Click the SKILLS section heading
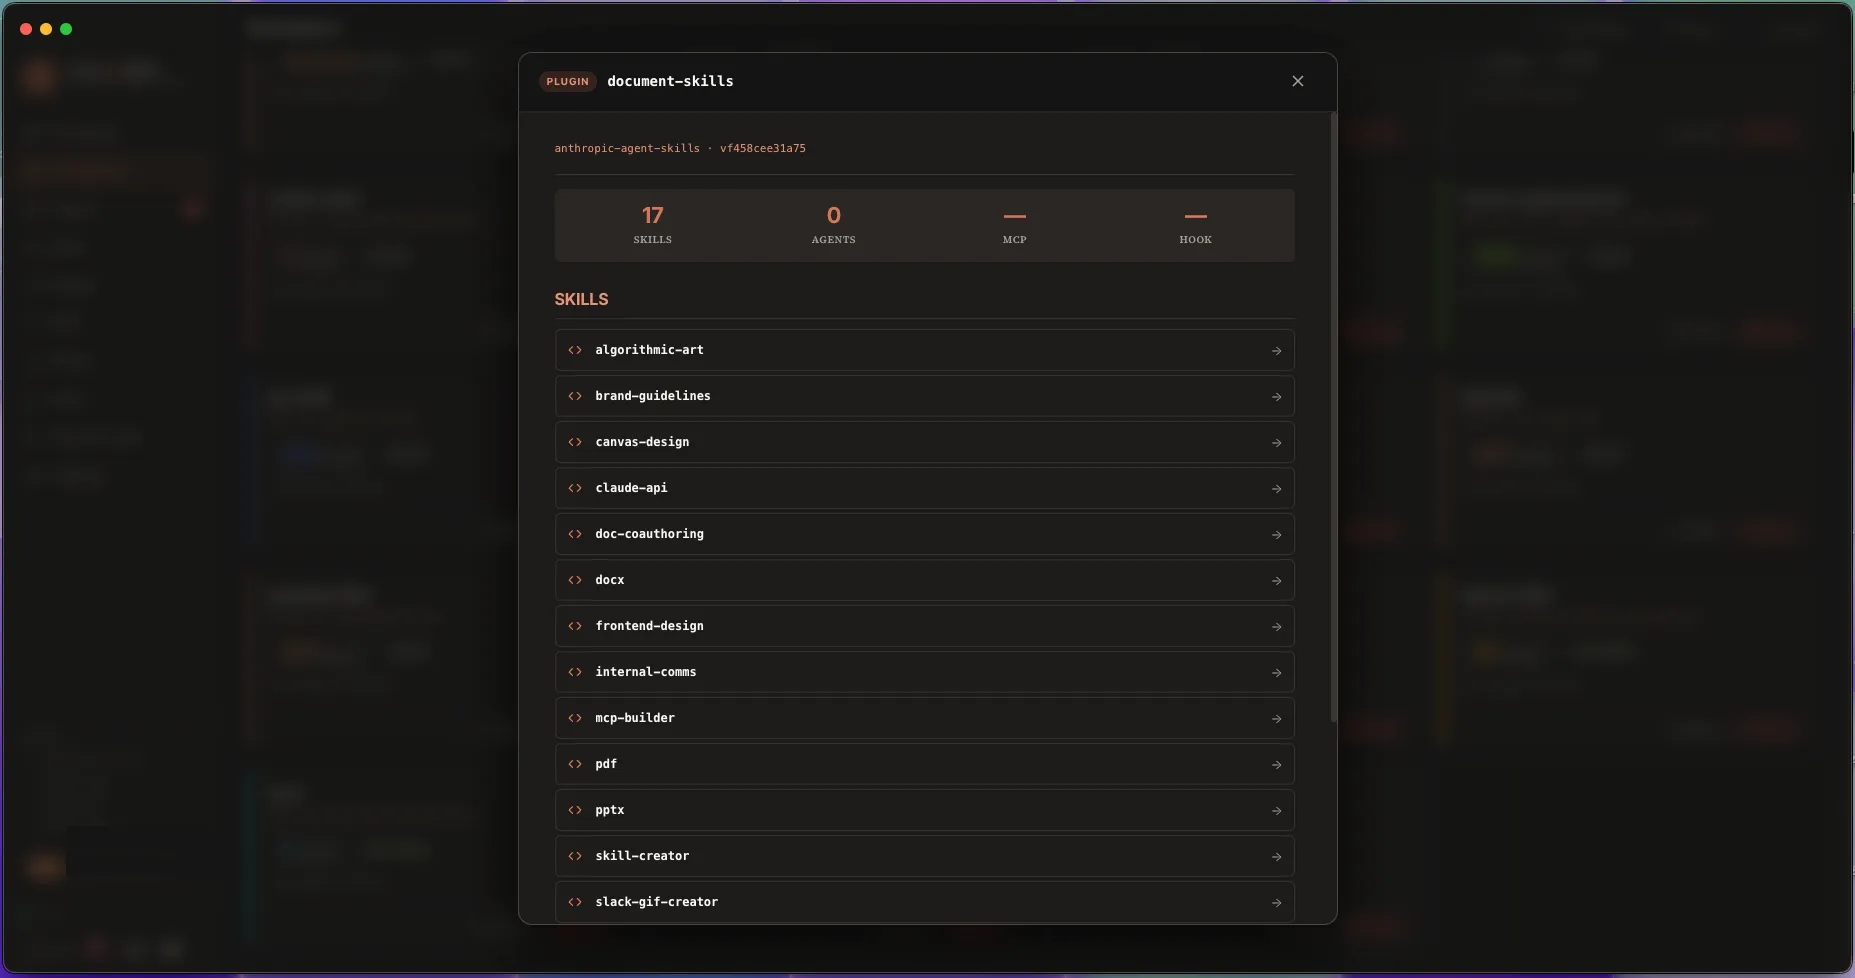Viewport: 1855px width, 978px height. pos(581,299)
